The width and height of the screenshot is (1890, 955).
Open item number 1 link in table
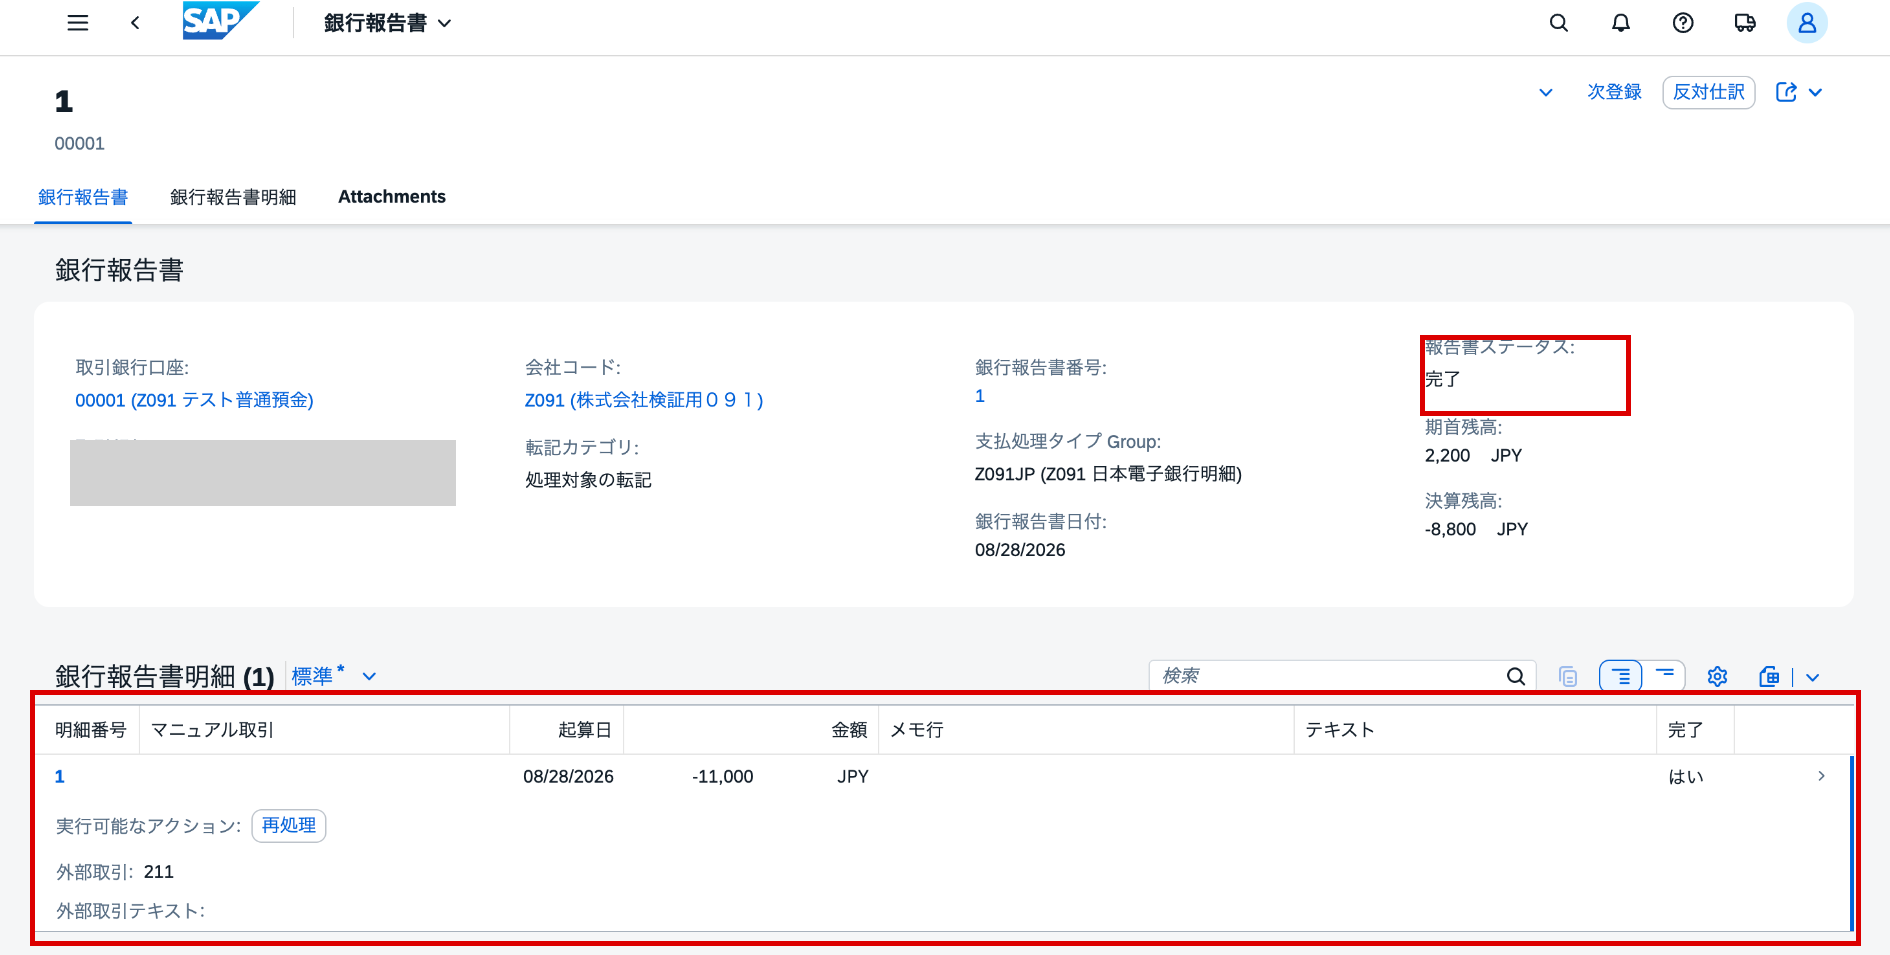[x=60, y=777]
